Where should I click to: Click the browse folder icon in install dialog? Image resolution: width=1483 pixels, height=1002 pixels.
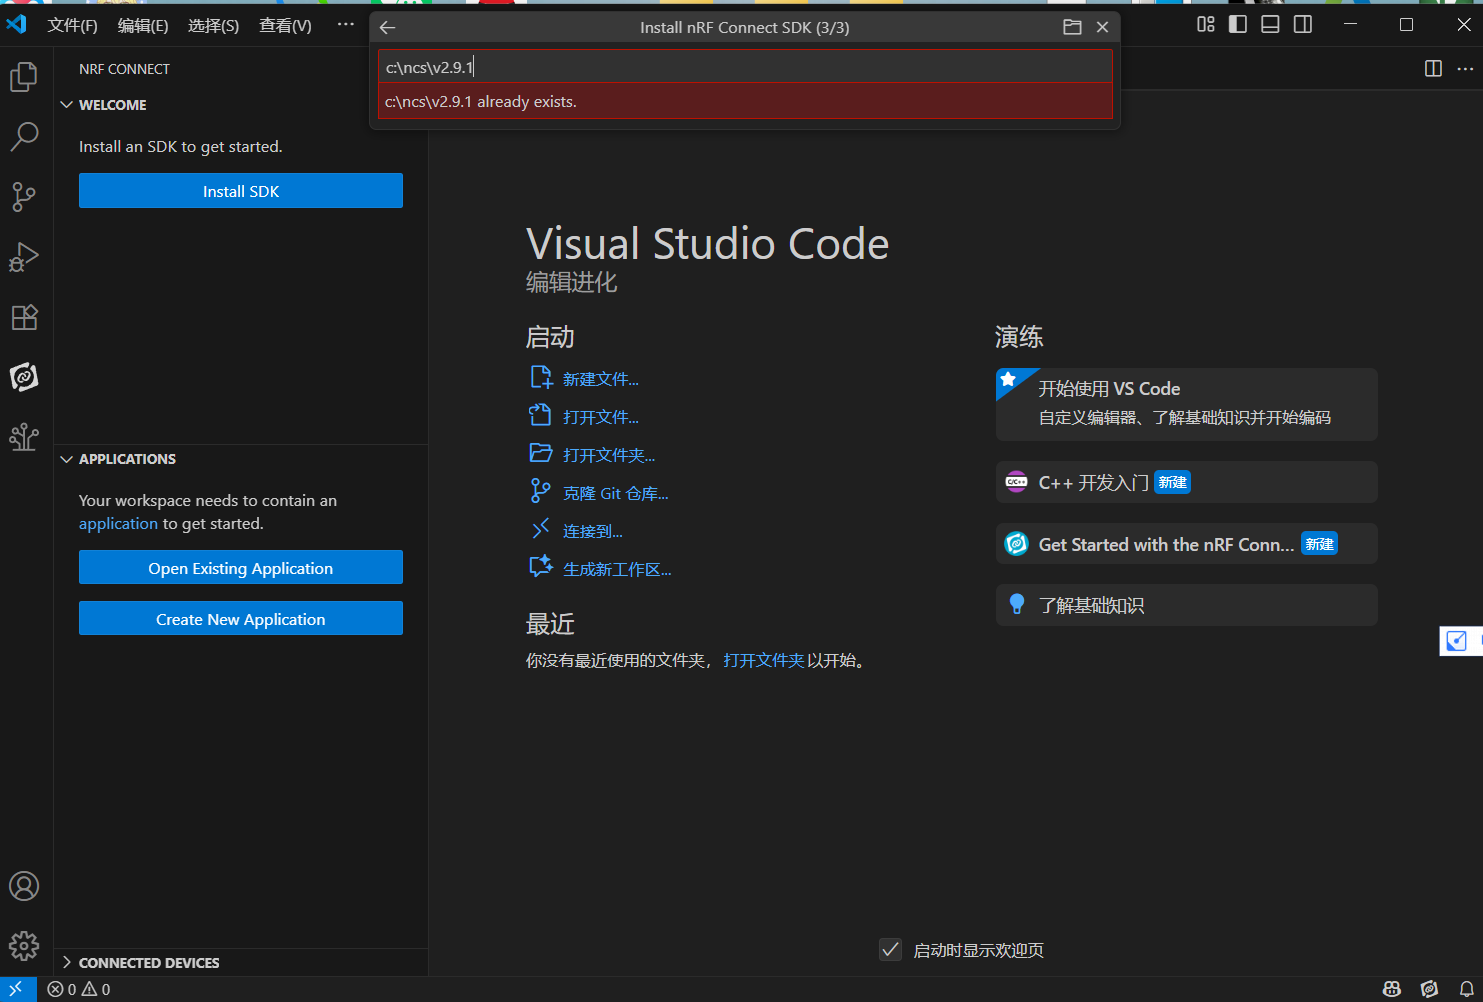point(1072,28)
